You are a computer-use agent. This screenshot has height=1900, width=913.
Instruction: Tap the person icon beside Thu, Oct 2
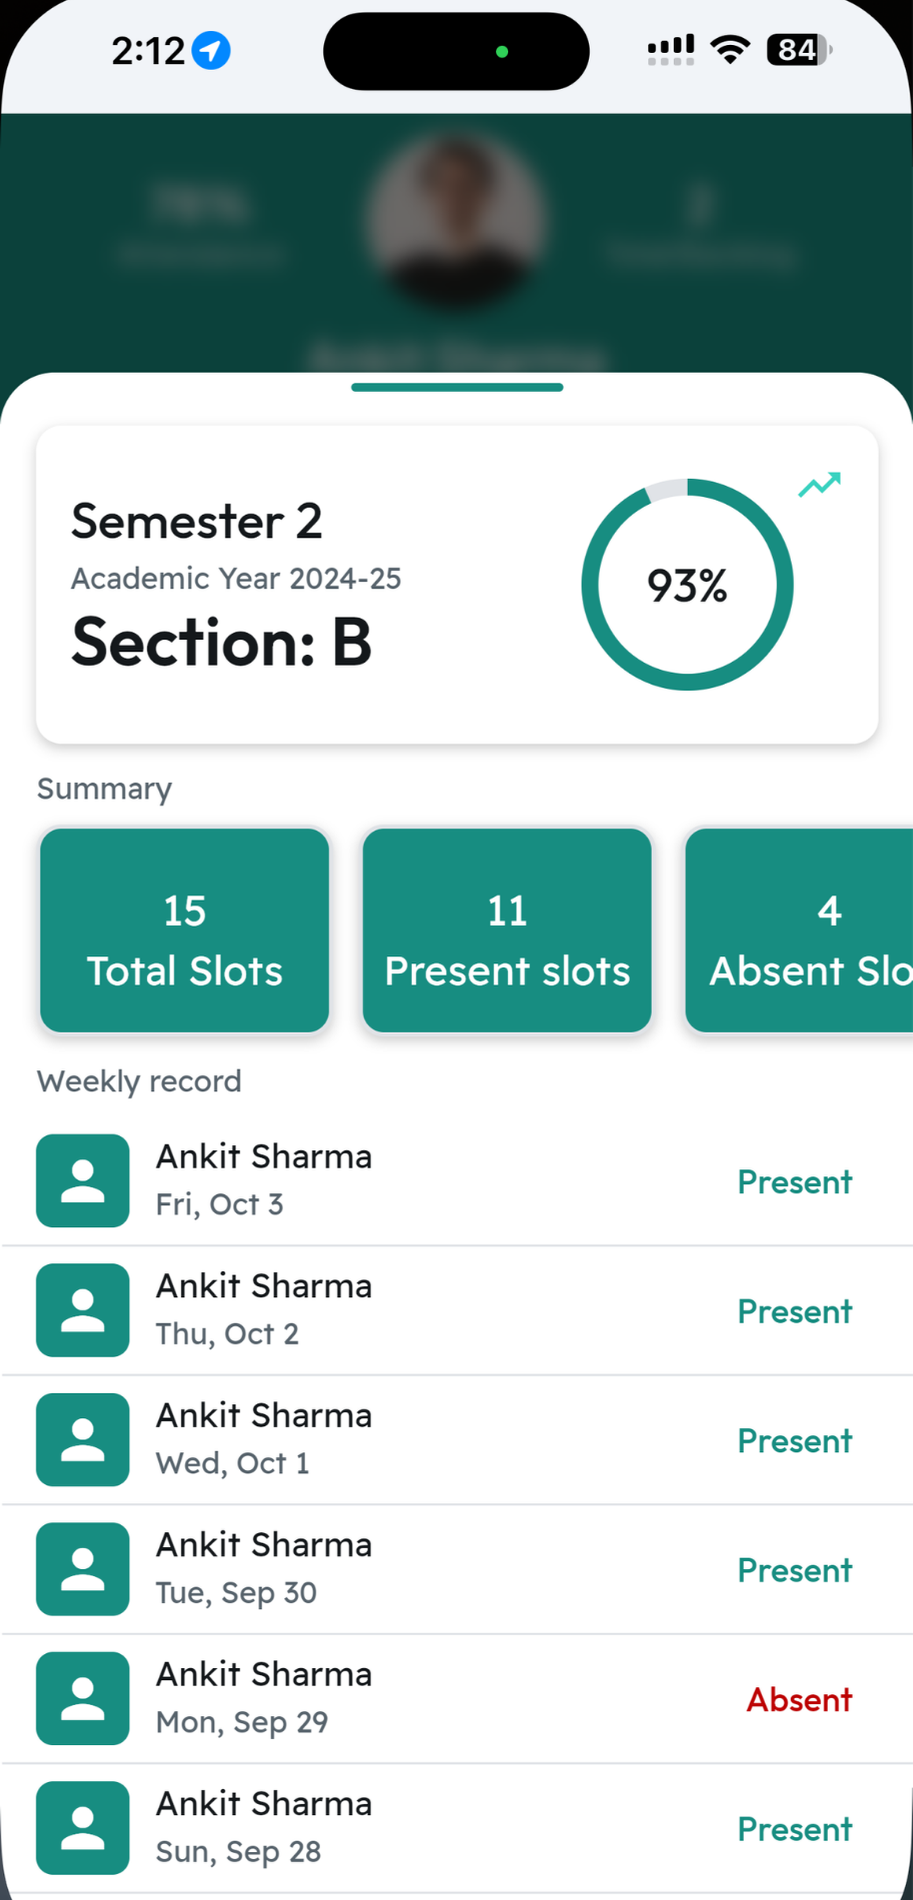[83, 1310]
